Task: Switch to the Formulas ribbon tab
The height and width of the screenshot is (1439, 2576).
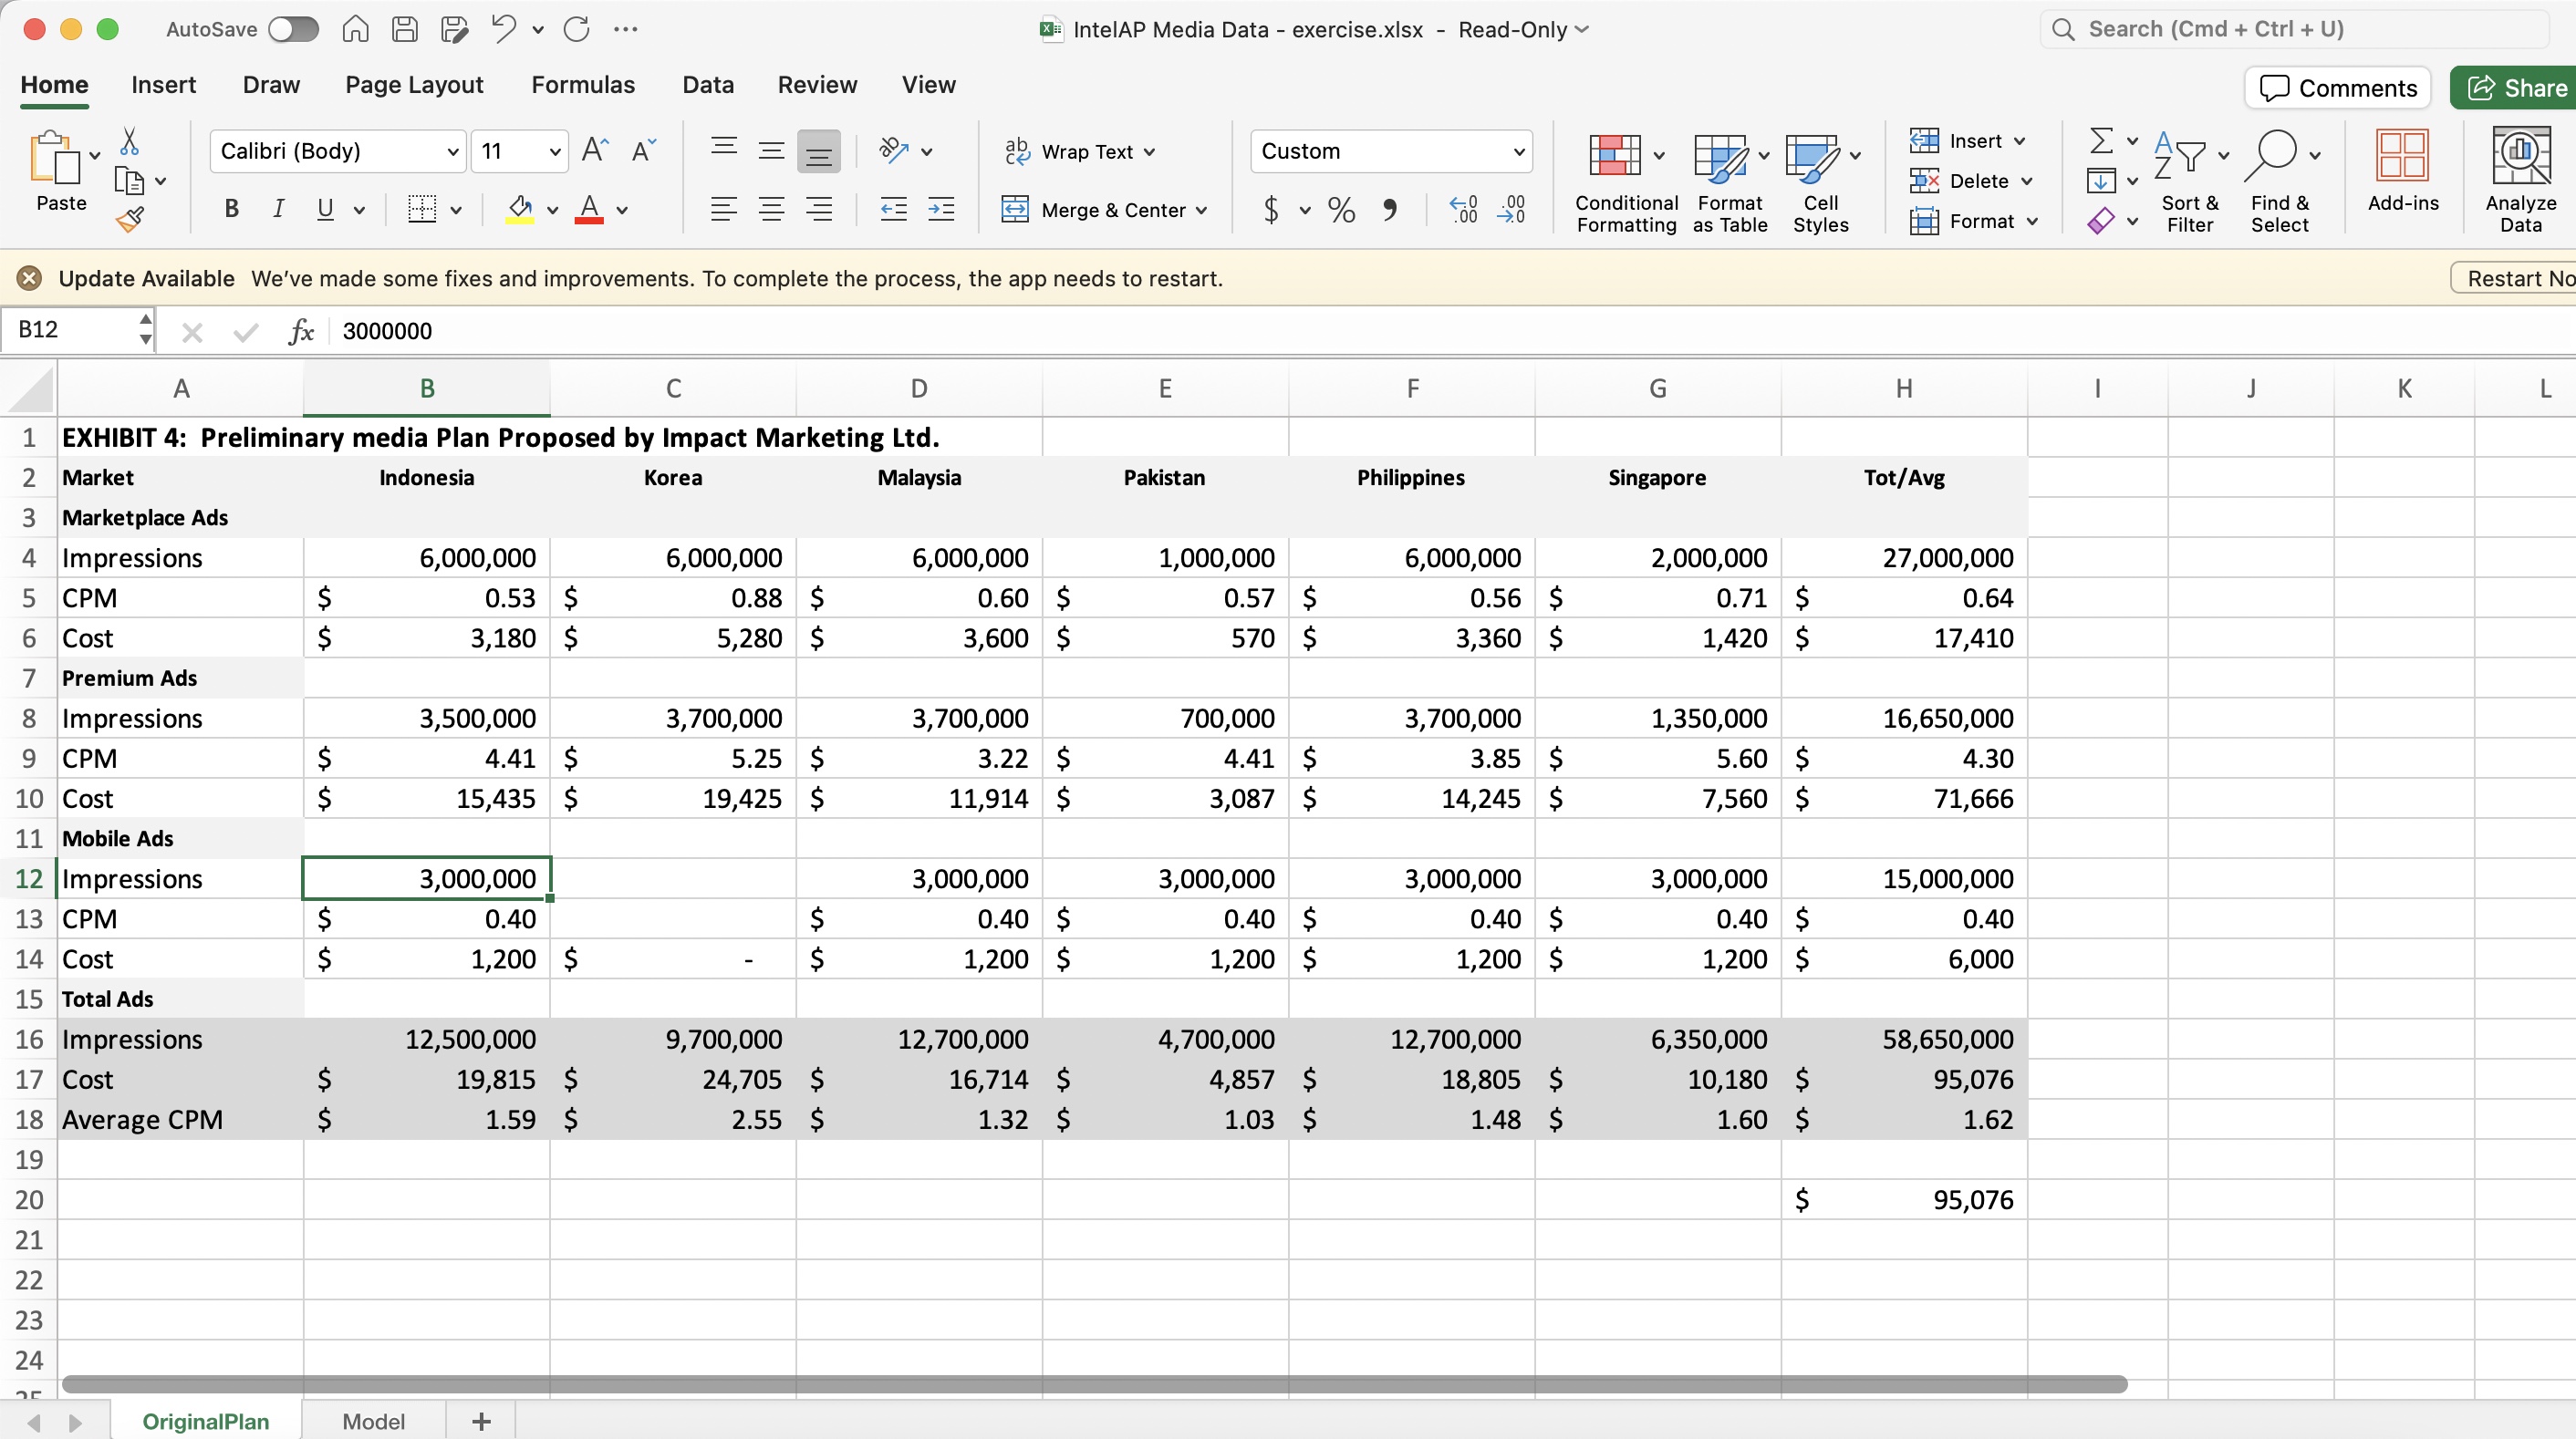Action: (x=583, y=85)
